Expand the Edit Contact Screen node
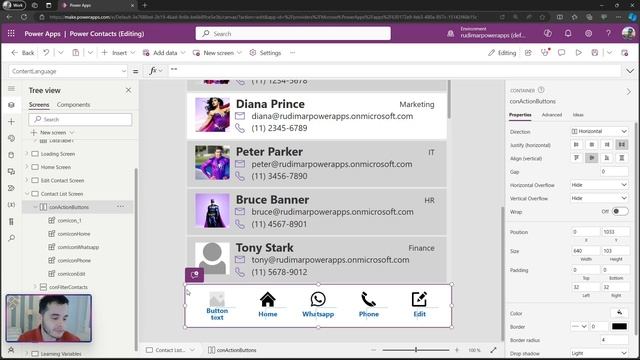This screenshot has height=360, width=640. (27, 180)
